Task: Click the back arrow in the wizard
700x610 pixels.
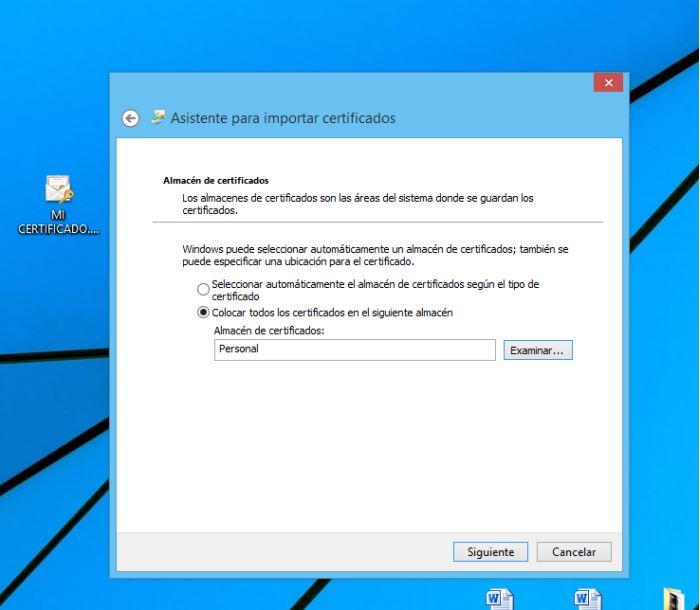Action: (130, 118)
